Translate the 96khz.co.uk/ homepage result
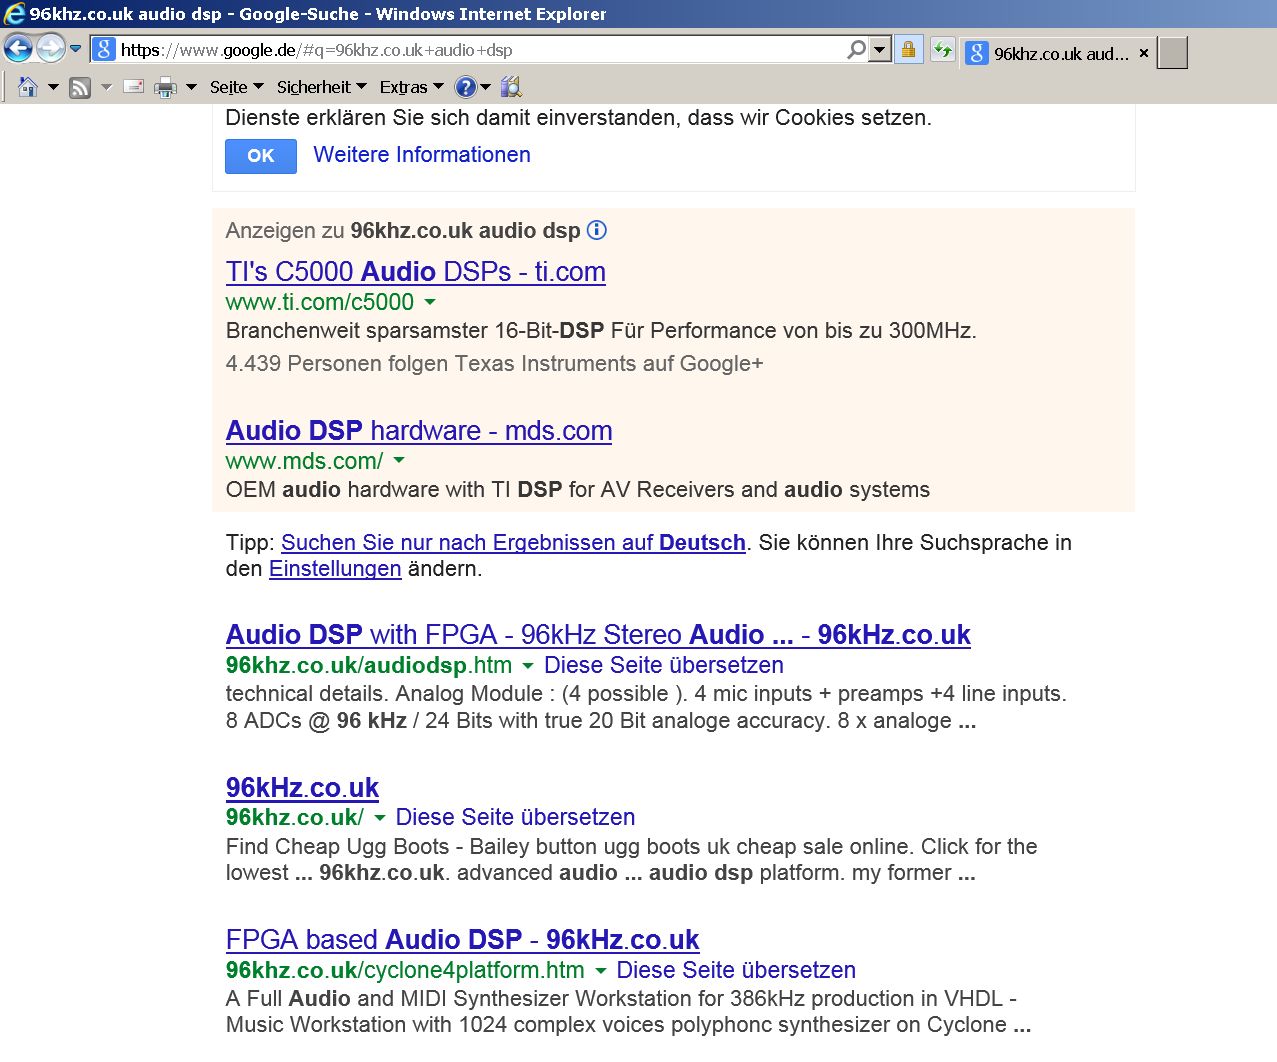 515,817
